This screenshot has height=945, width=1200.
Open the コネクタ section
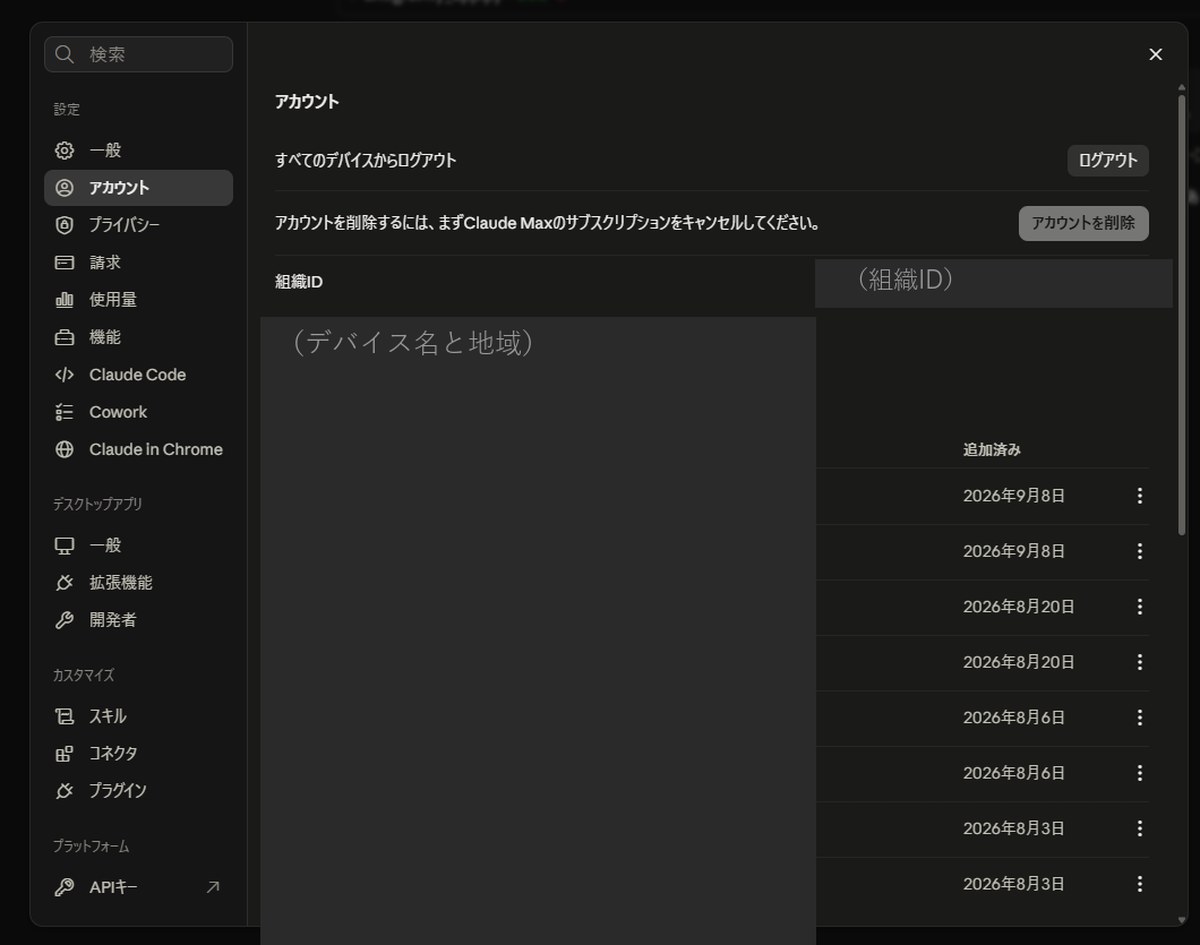[x=138, y=753]
